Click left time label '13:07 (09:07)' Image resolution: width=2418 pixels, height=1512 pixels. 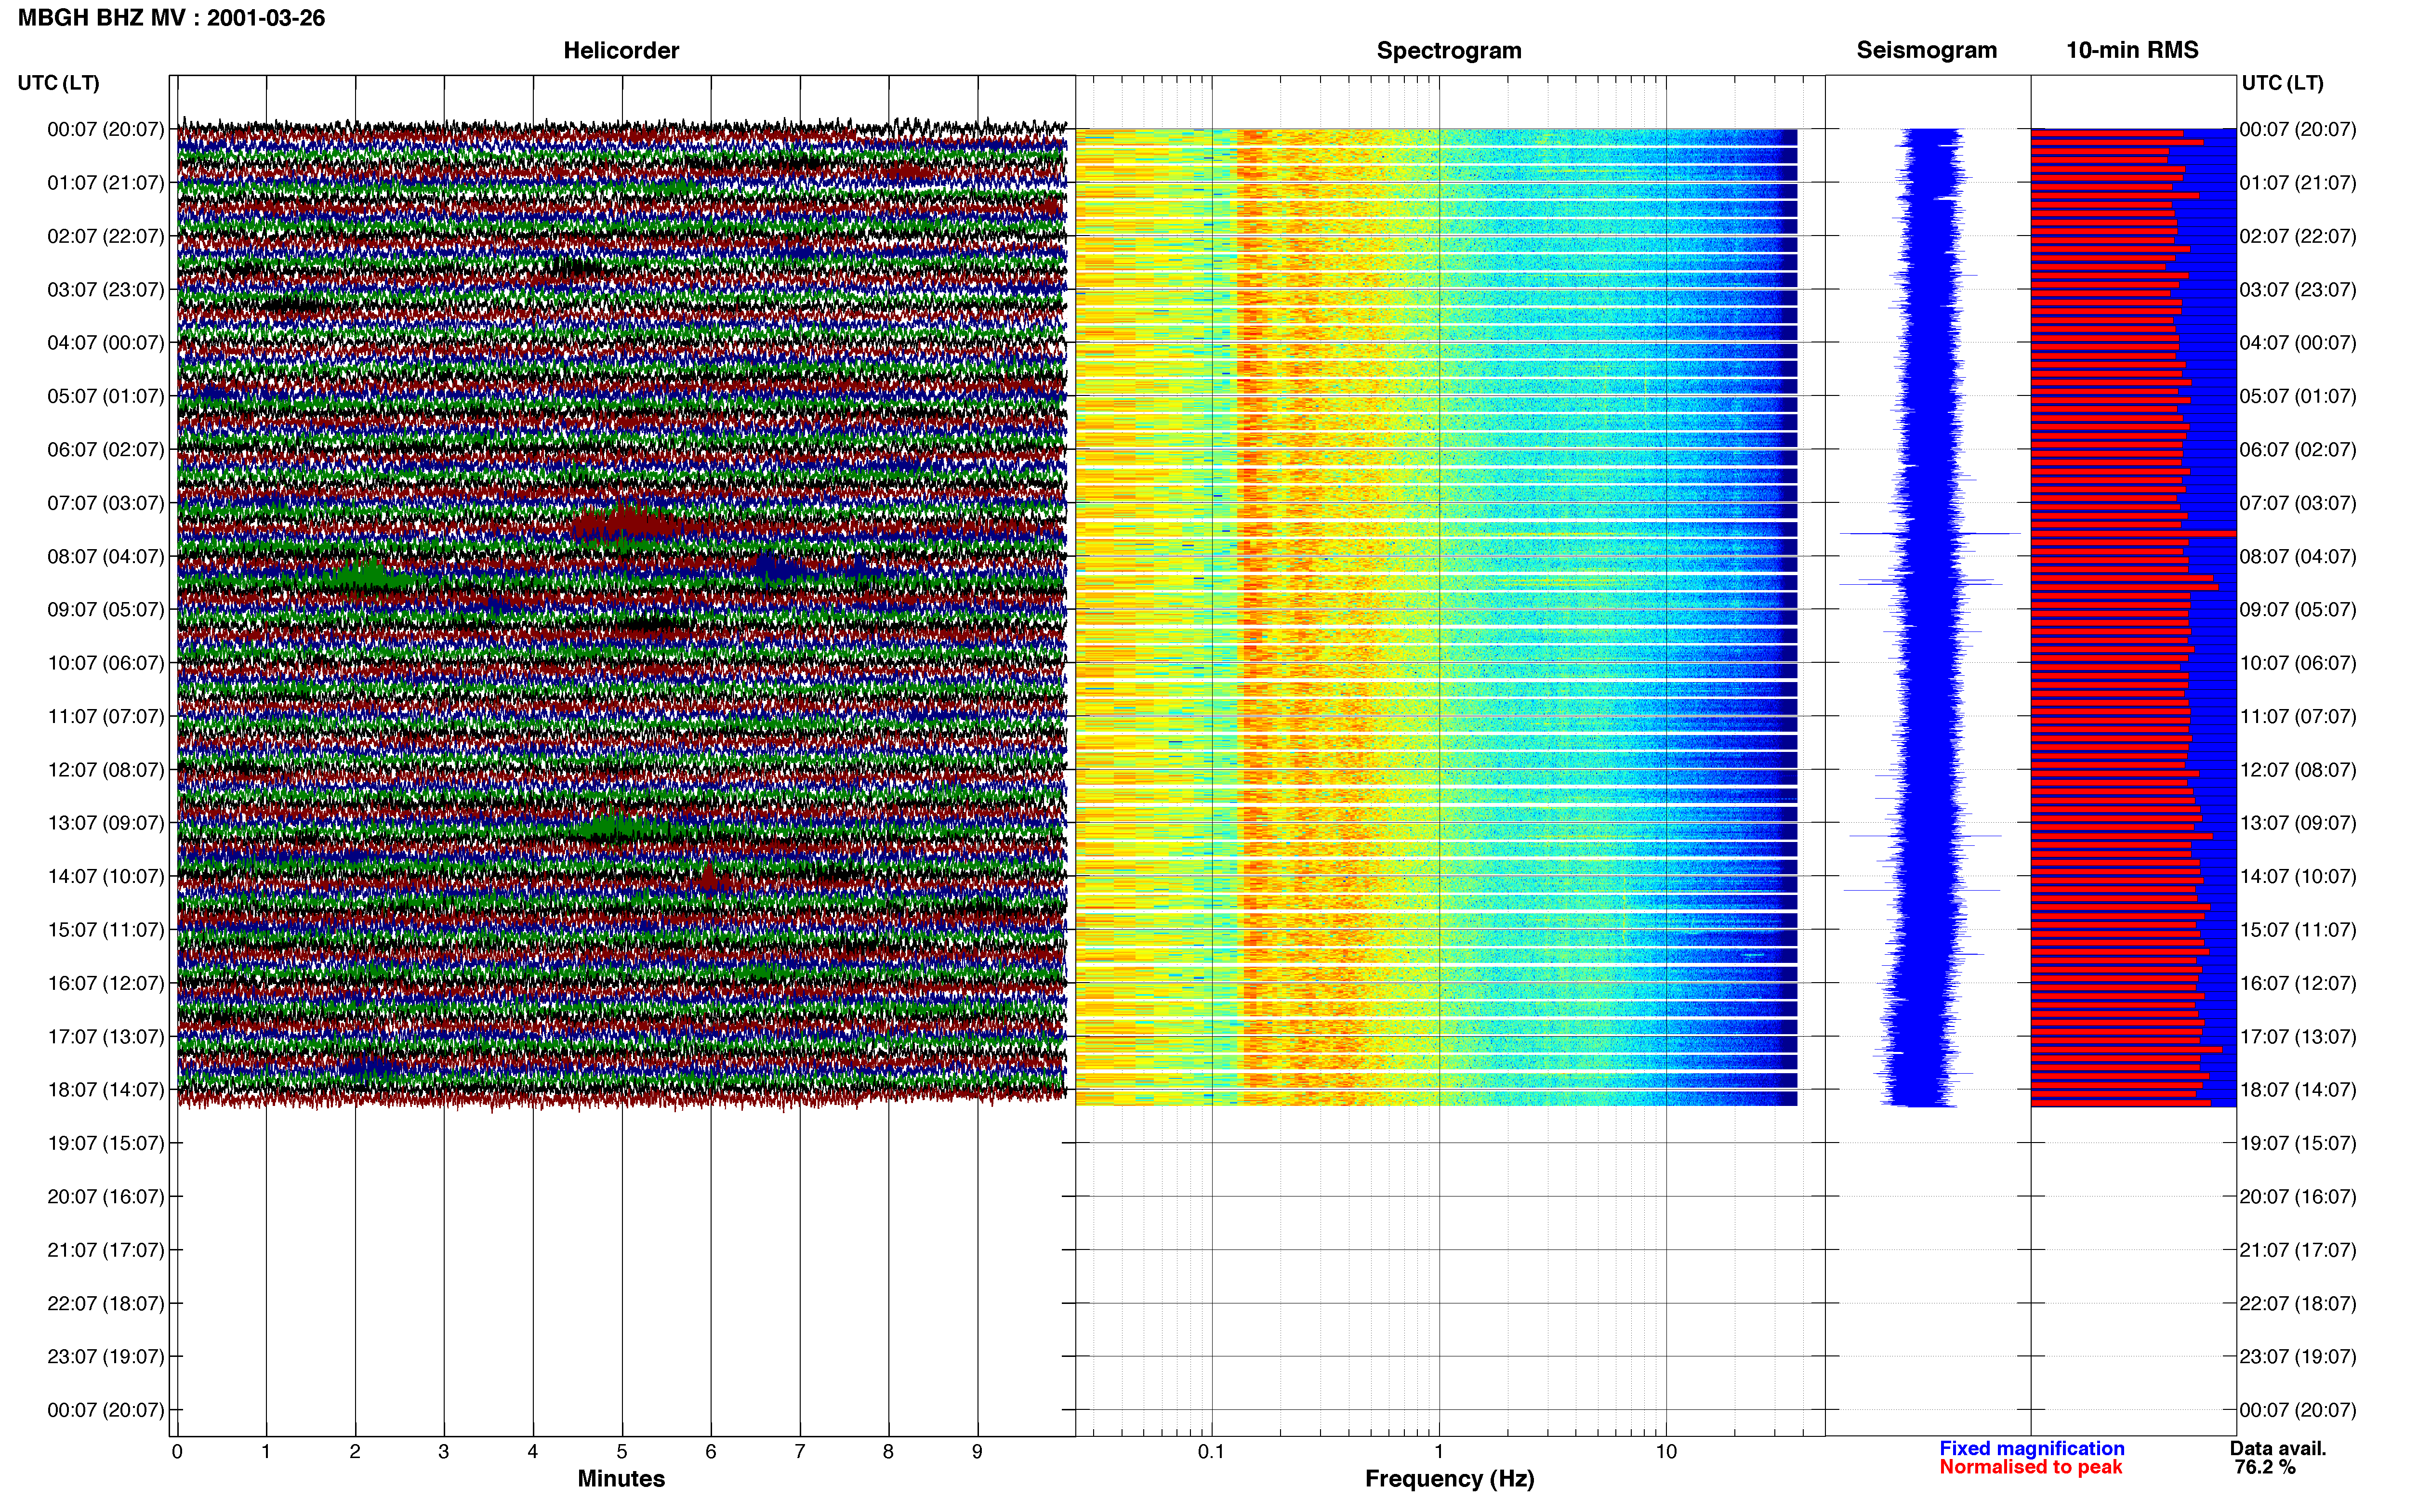pos(106,823)
